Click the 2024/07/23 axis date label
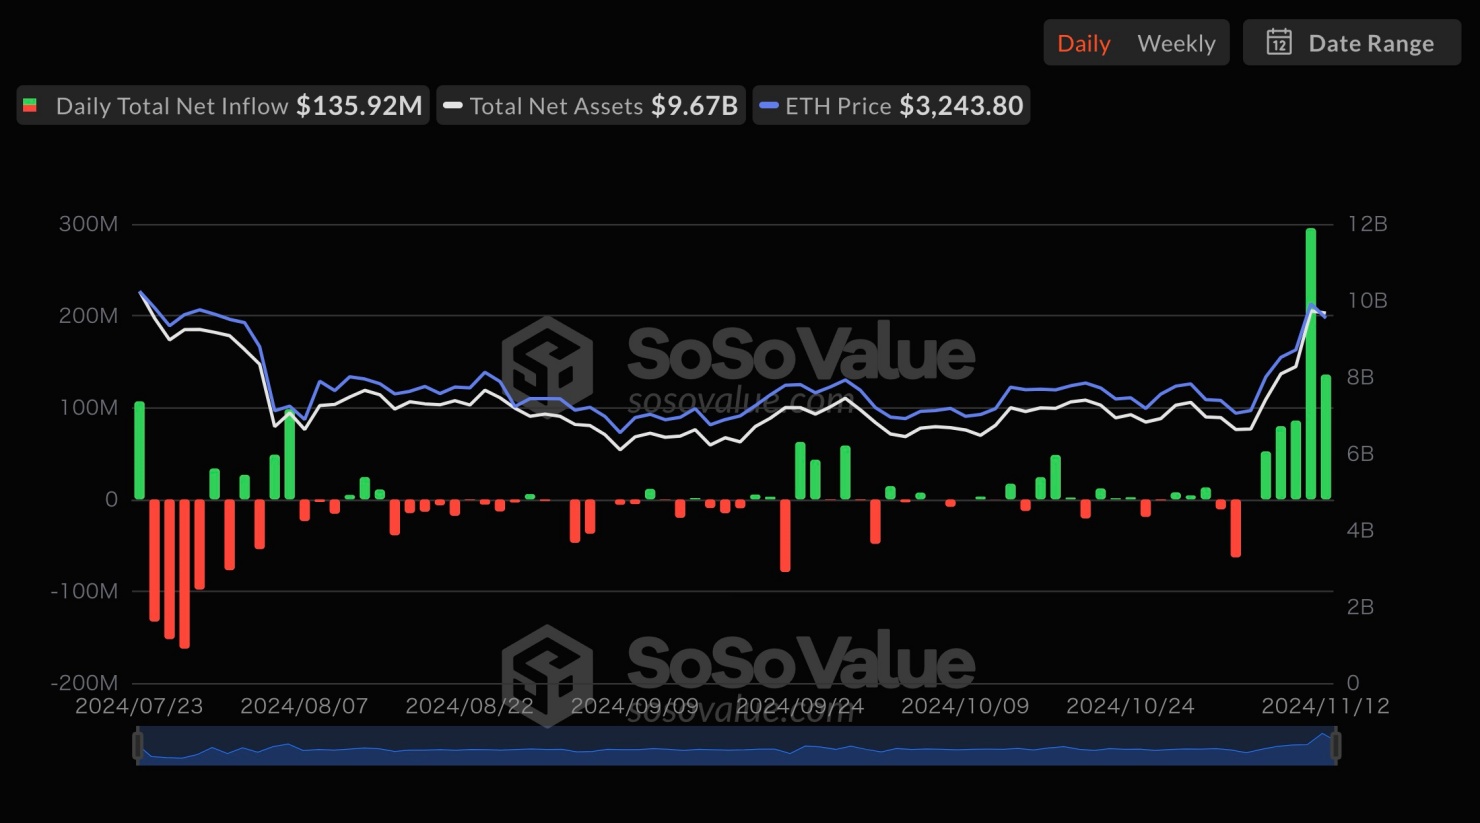Screen dimensions: 1480x823 (139, 706)
